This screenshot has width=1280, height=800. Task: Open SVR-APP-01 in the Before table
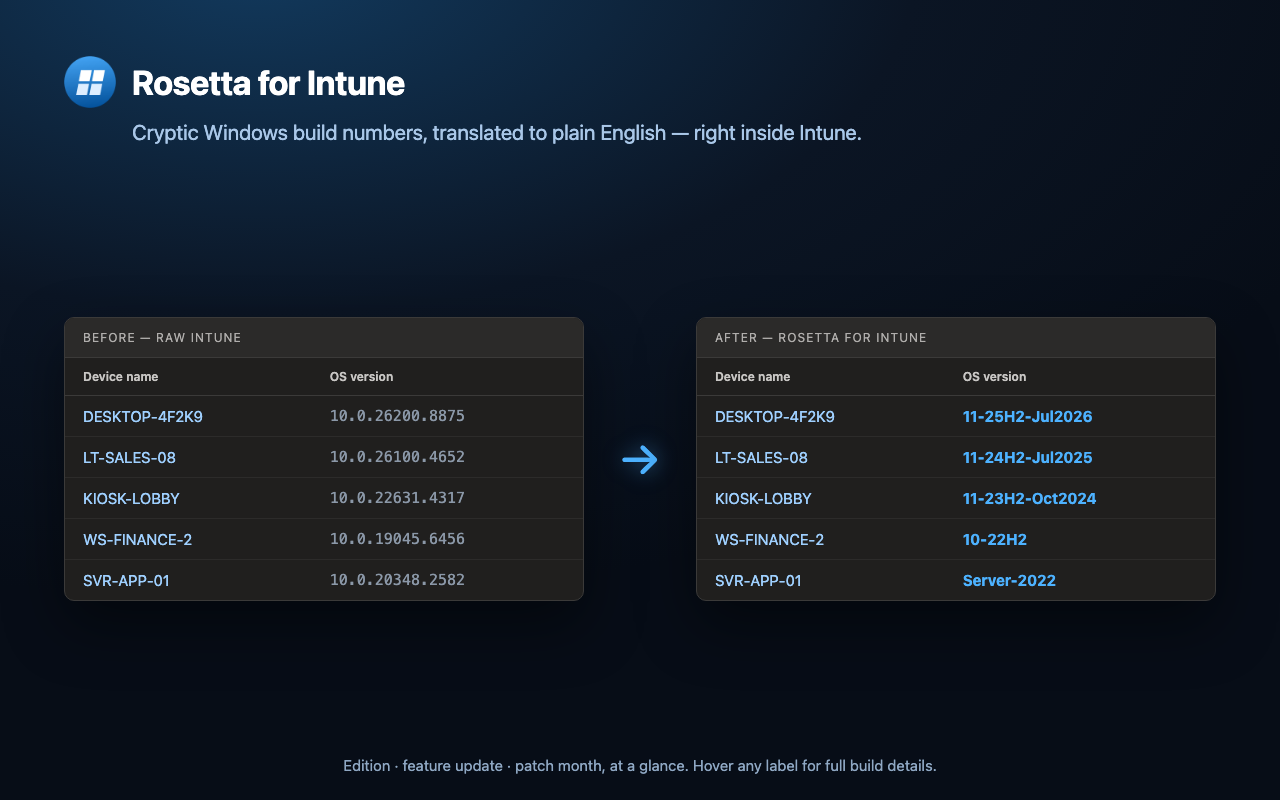126,580
